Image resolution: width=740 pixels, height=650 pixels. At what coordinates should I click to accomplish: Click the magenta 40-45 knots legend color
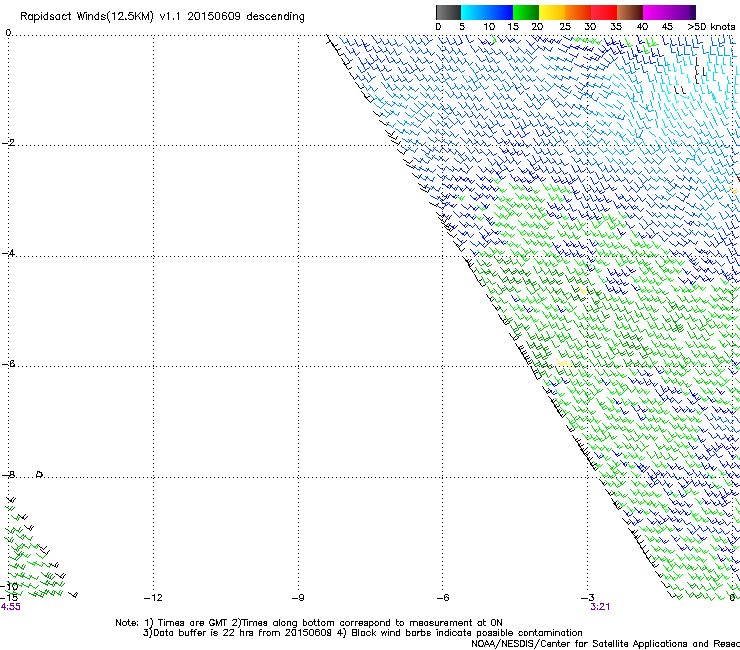(x=656, y=12)
